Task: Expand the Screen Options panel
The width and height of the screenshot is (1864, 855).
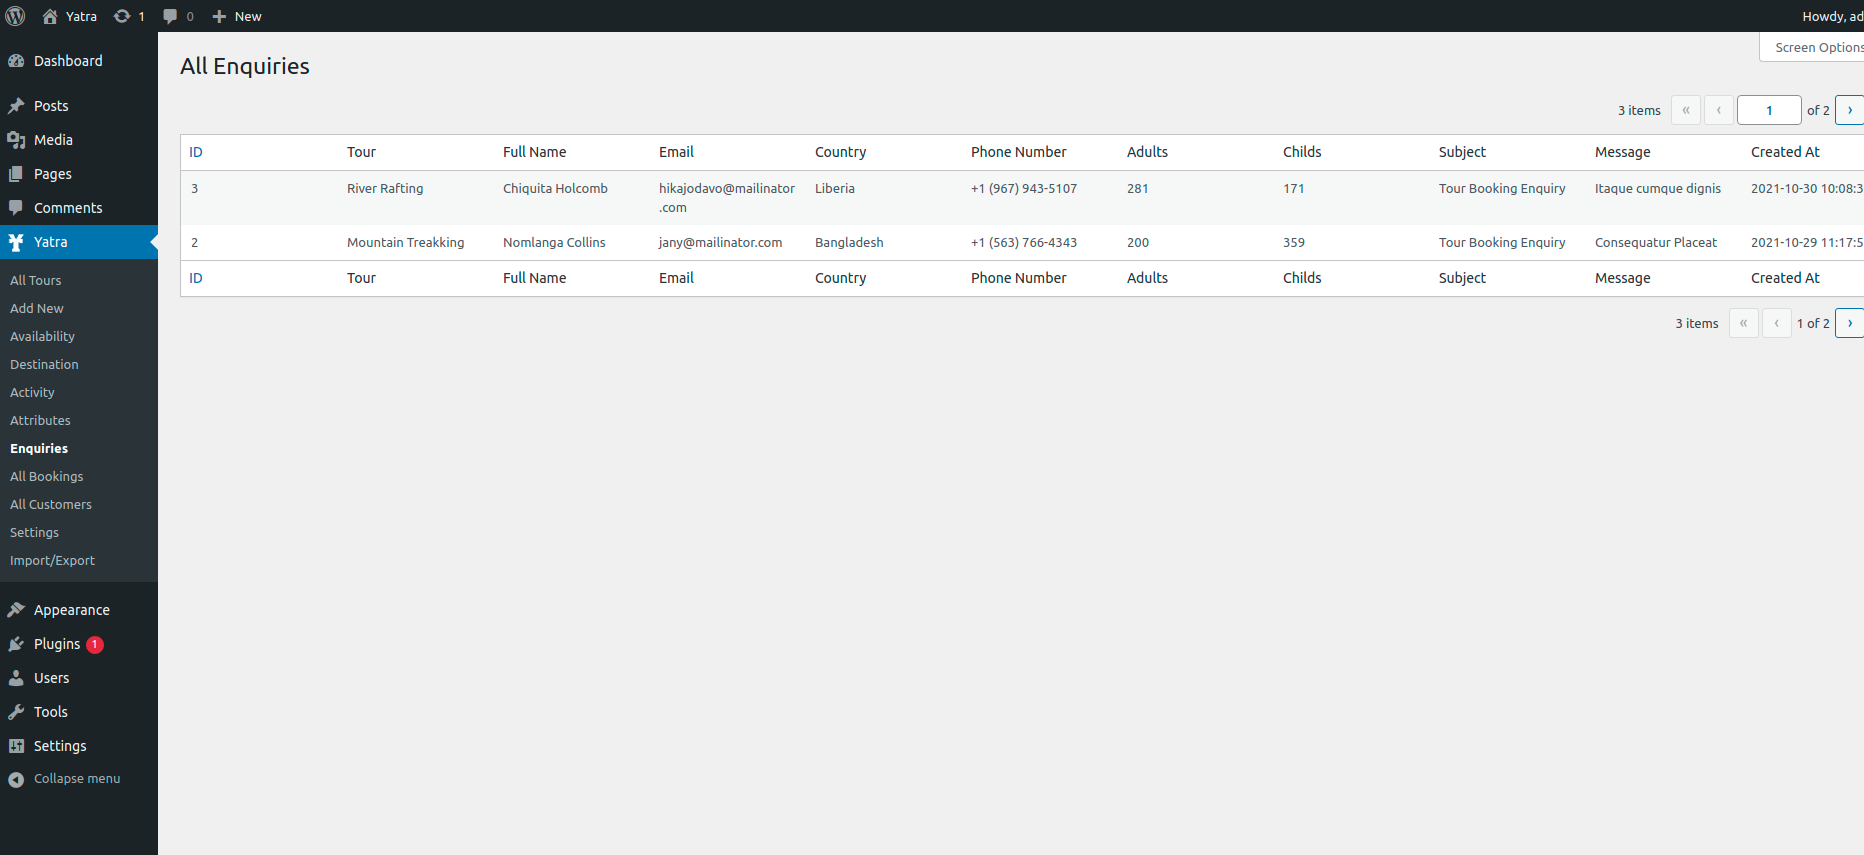Action: tap(1812, 47)
